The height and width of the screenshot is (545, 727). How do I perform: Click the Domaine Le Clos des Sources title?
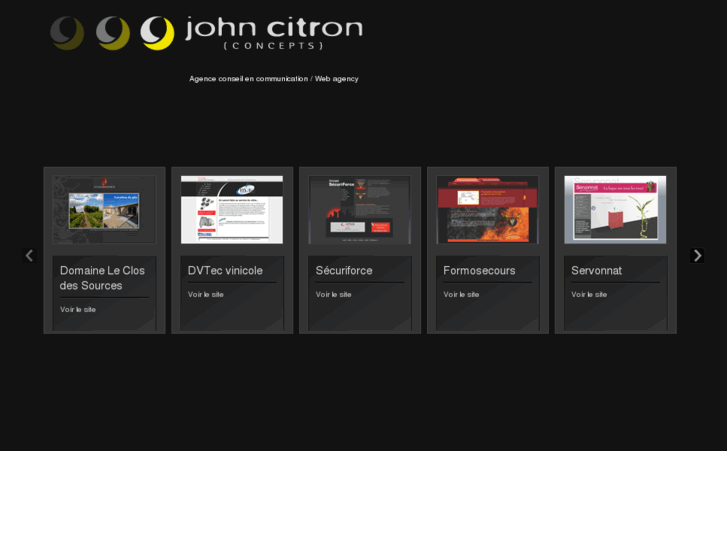click(102, 278)
